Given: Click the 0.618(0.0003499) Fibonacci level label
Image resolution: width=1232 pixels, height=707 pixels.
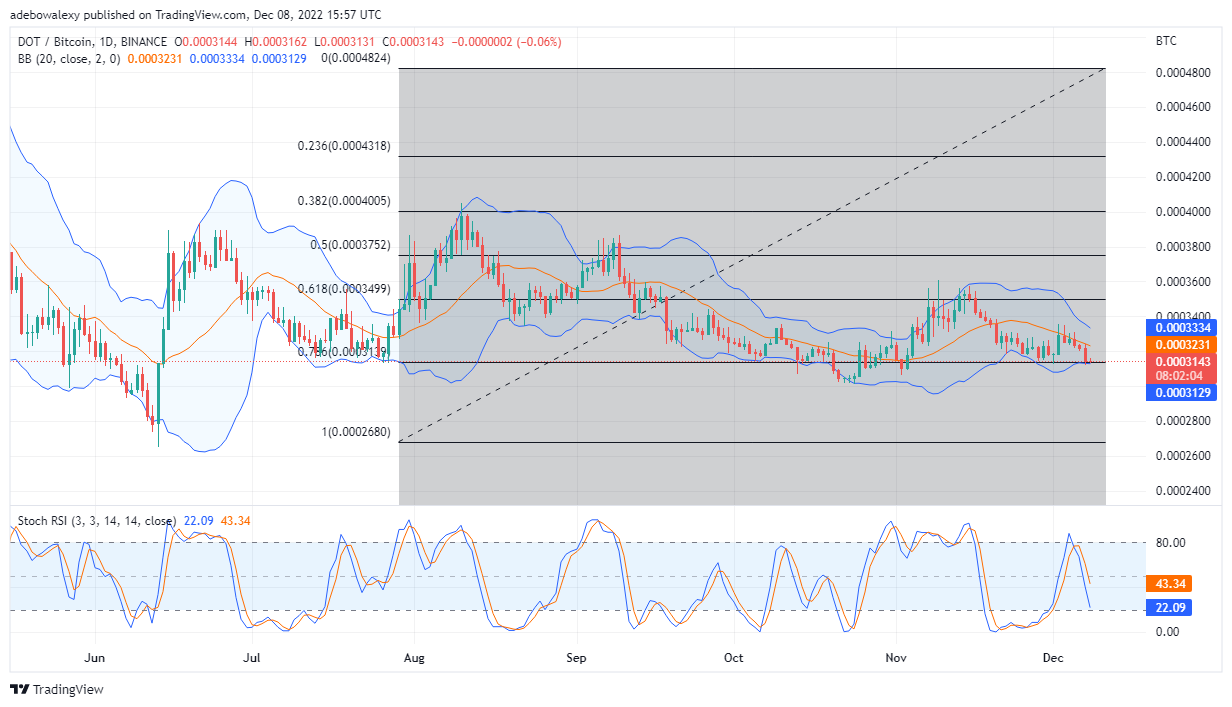Looking at the screenshot, I should (x=344, y=289).
